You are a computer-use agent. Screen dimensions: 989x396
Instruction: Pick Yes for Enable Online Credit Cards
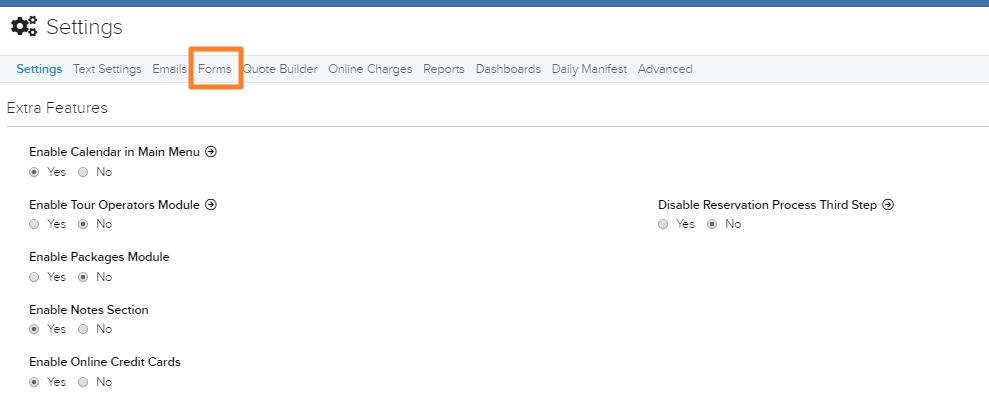tap(34, 381)
